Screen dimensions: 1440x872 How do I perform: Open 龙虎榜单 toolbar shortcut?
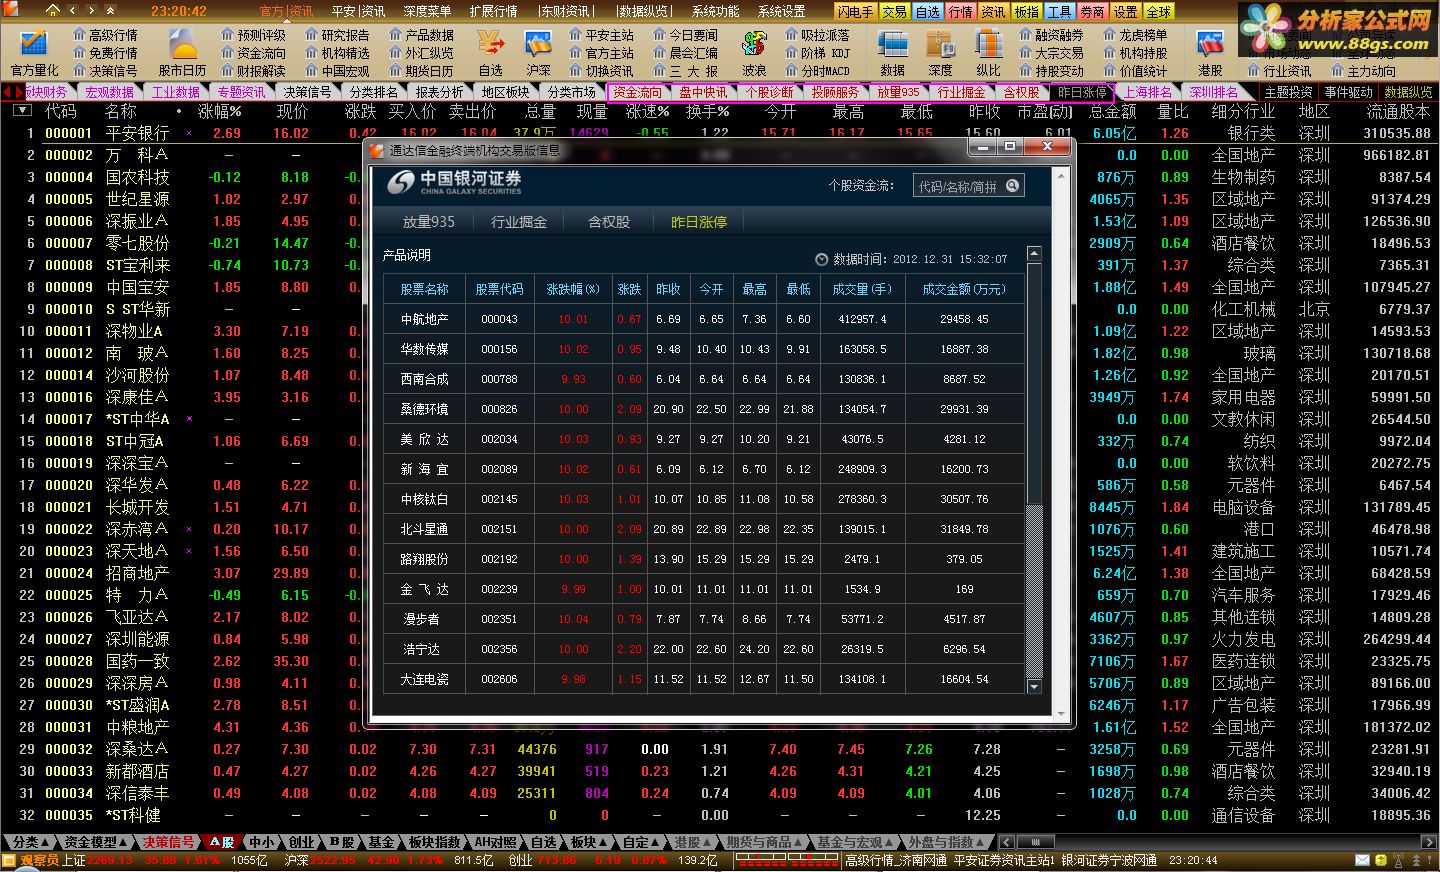1135,35
